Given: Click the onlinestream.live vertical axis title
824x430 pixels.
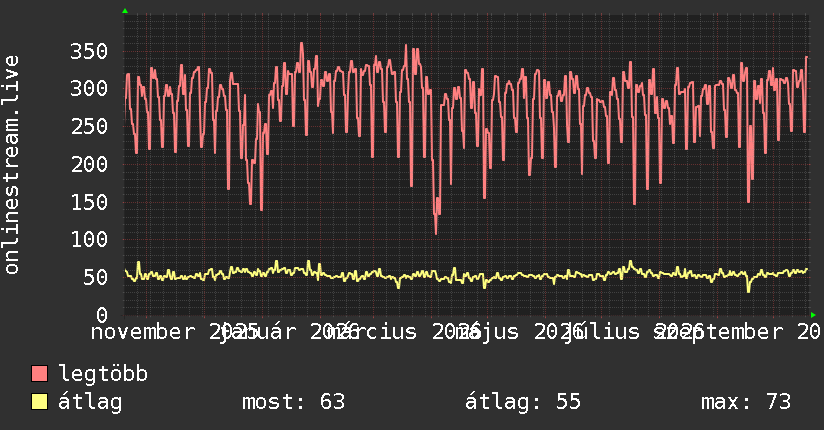Looking at the screenshot, I should pyautogui.click(x=11, y=165).
